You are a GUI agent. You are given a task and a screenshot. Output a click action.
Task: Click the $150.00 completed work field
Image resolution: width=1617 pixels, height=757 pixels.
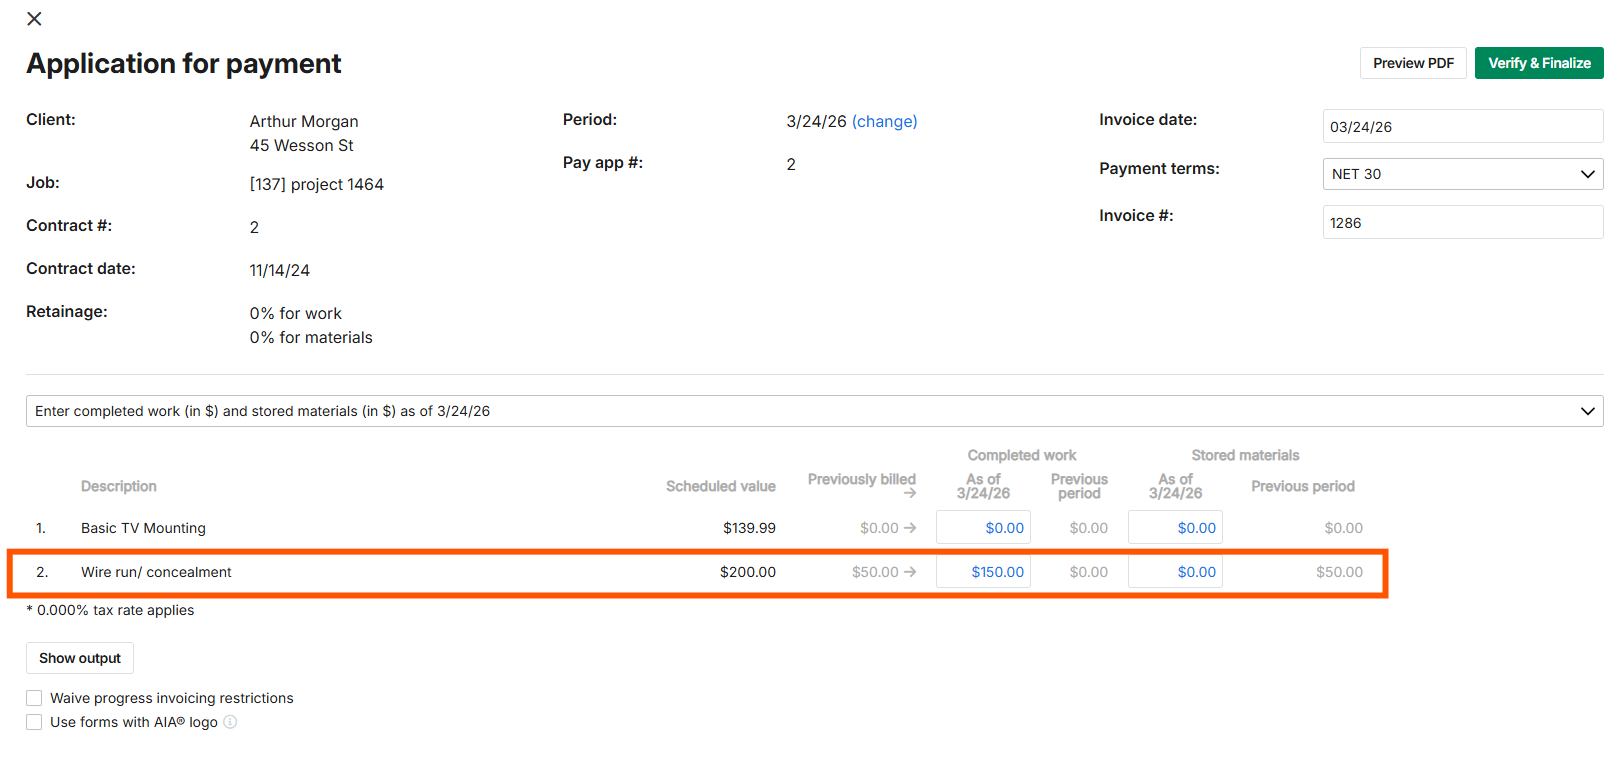(x=983, y=572)
